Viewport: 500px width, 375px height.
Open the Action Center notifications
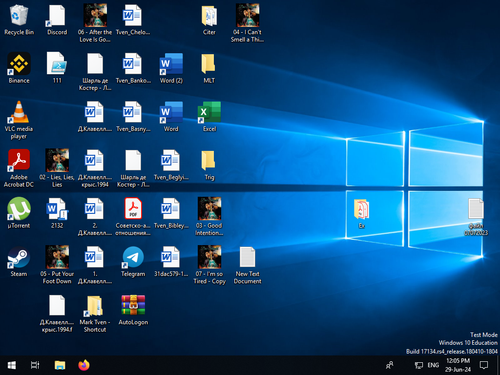click(x=484, y=365)
